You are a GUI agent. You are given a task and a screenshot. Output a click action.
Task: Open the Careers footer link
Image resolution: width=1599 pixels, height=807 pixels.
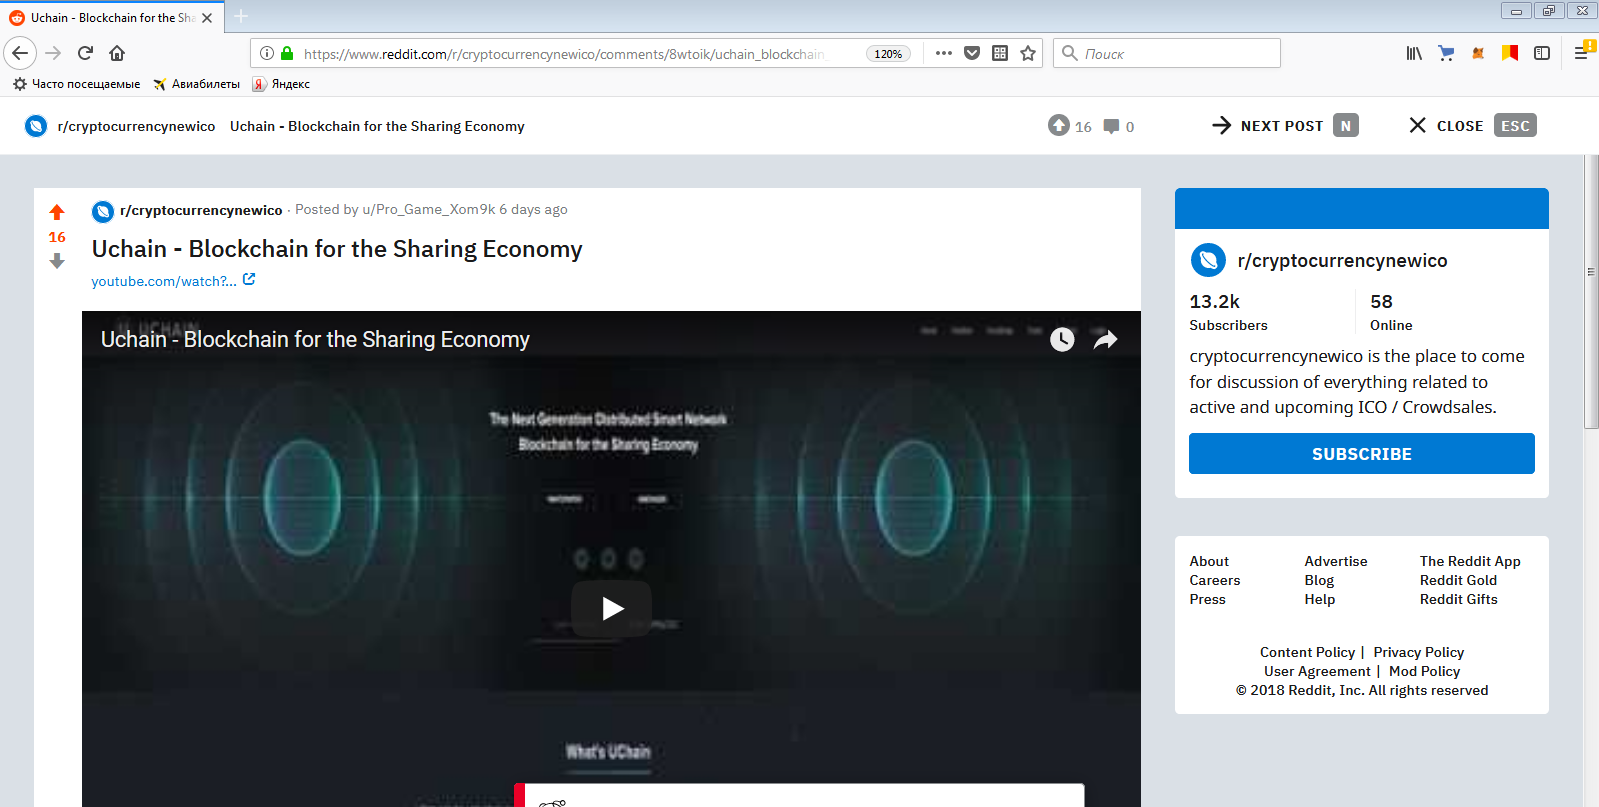pyautogui.click(x=1215, y=580)
